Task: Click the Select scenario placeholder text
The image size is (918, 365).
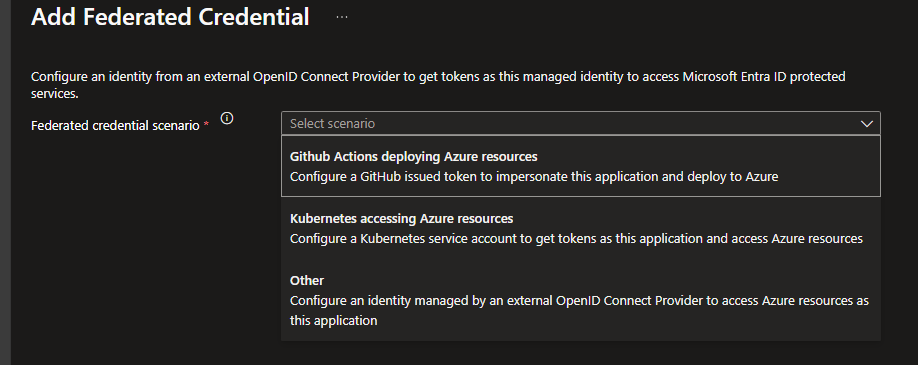Action: click(x=332, y=124)
